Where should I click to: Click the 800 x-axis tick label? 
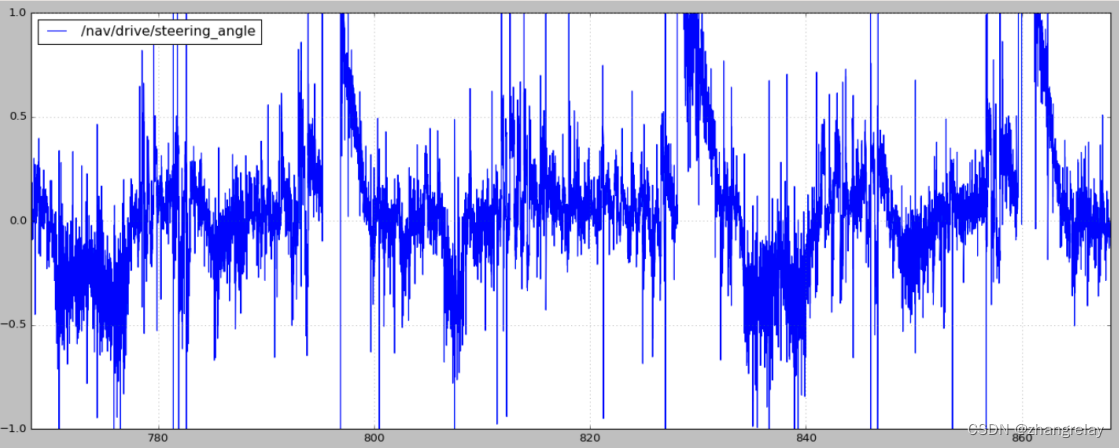375,437
